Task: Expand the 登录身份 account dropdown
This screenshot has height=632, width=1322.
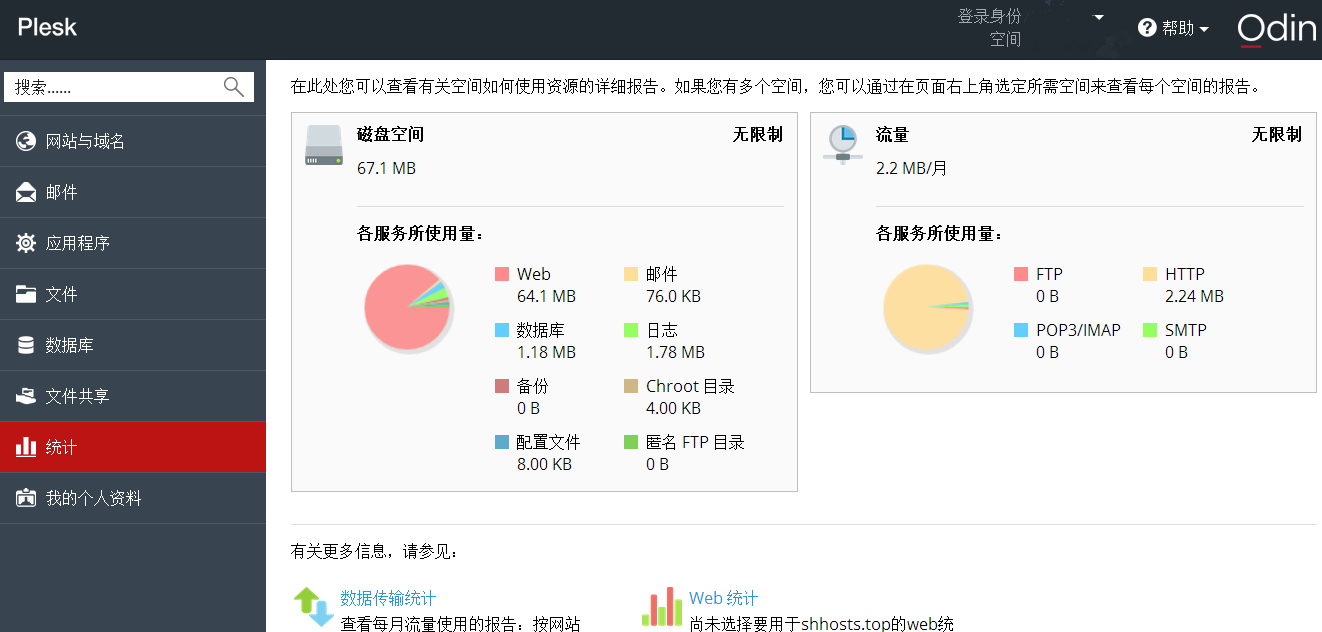Action: pyautogui.click(x=1098, y=18)
